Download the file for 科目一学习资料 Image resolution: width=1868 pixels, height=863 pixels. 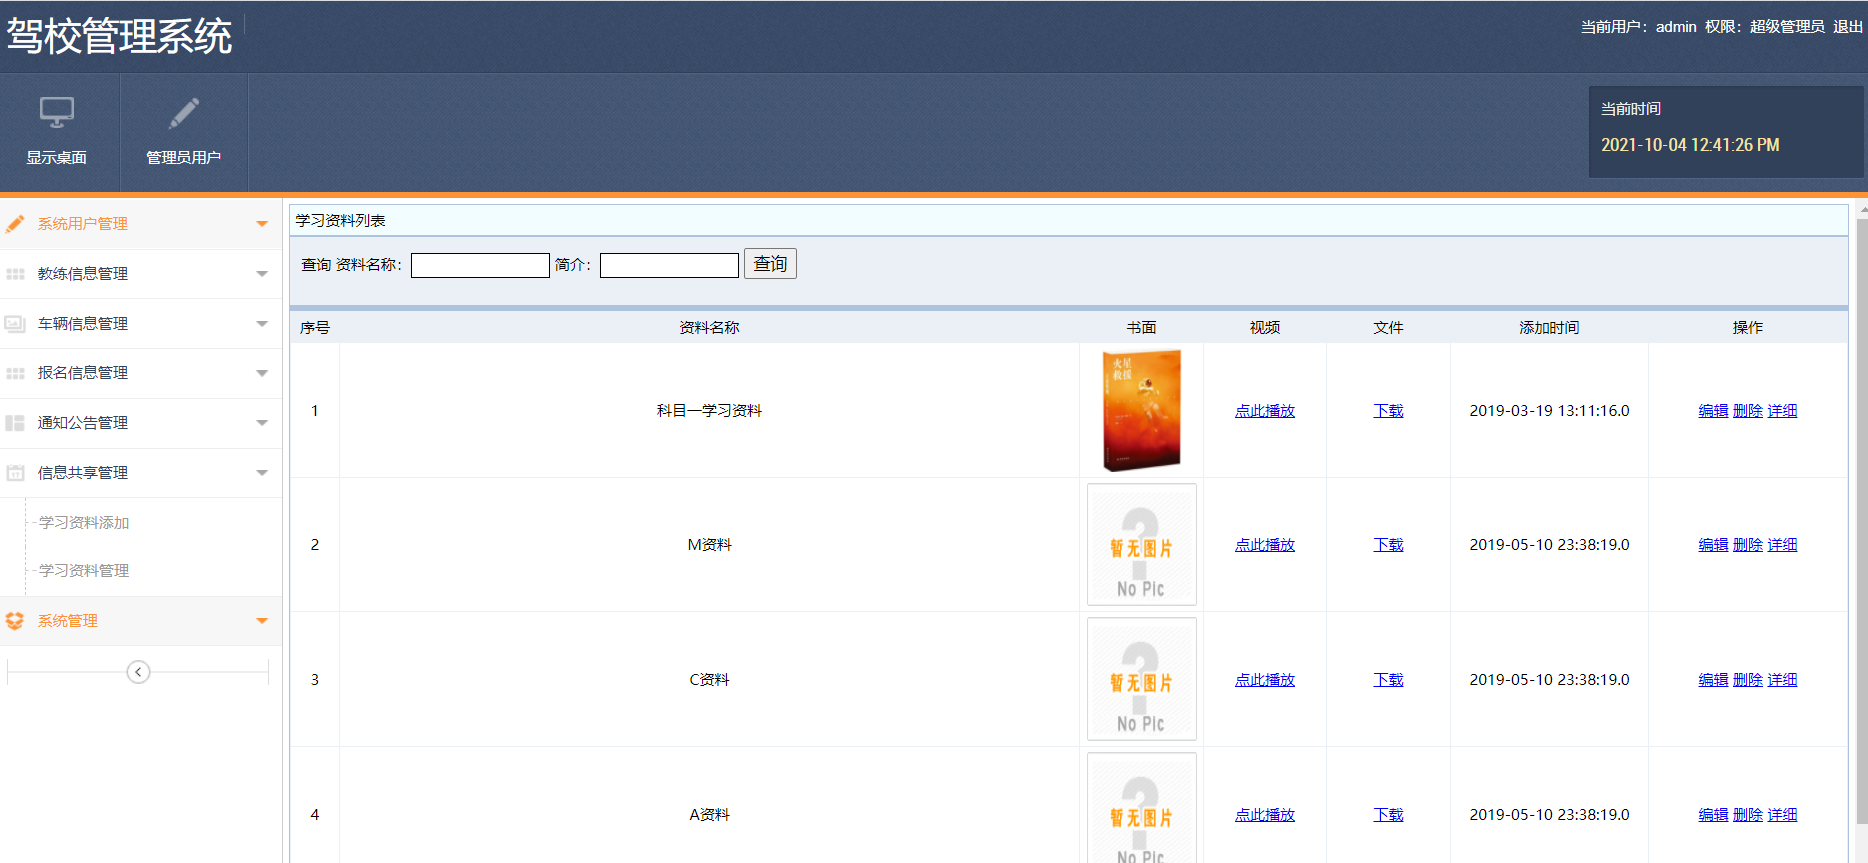point(1388,411)
